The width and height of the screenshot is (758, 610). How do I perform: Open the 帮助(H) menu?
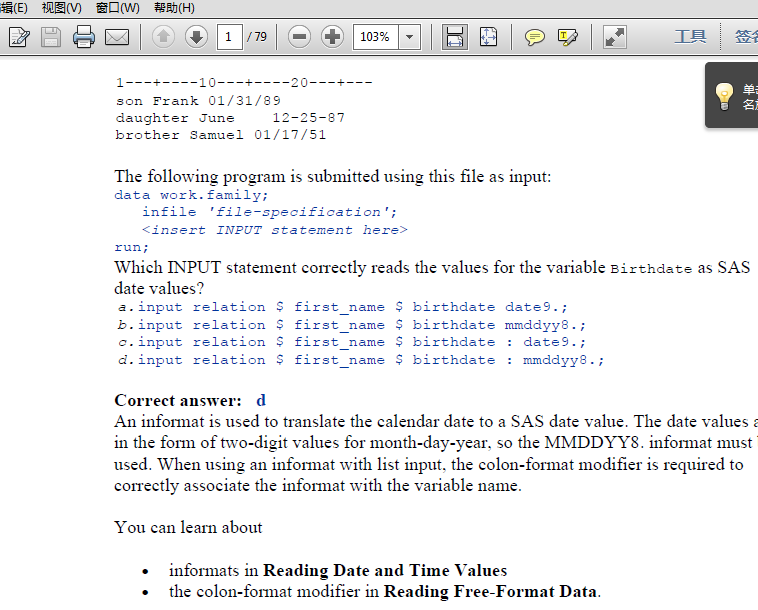[x=174, y=8]
